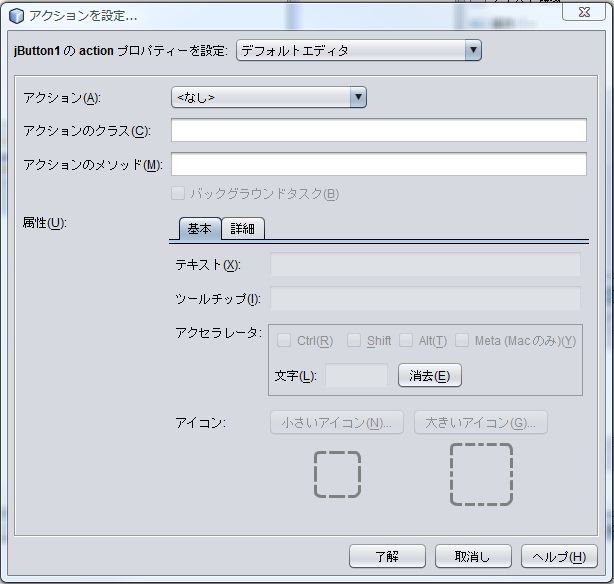Toggle the Shift accelerator checkbox
This screenshot has width=614, height=584.
354,341
